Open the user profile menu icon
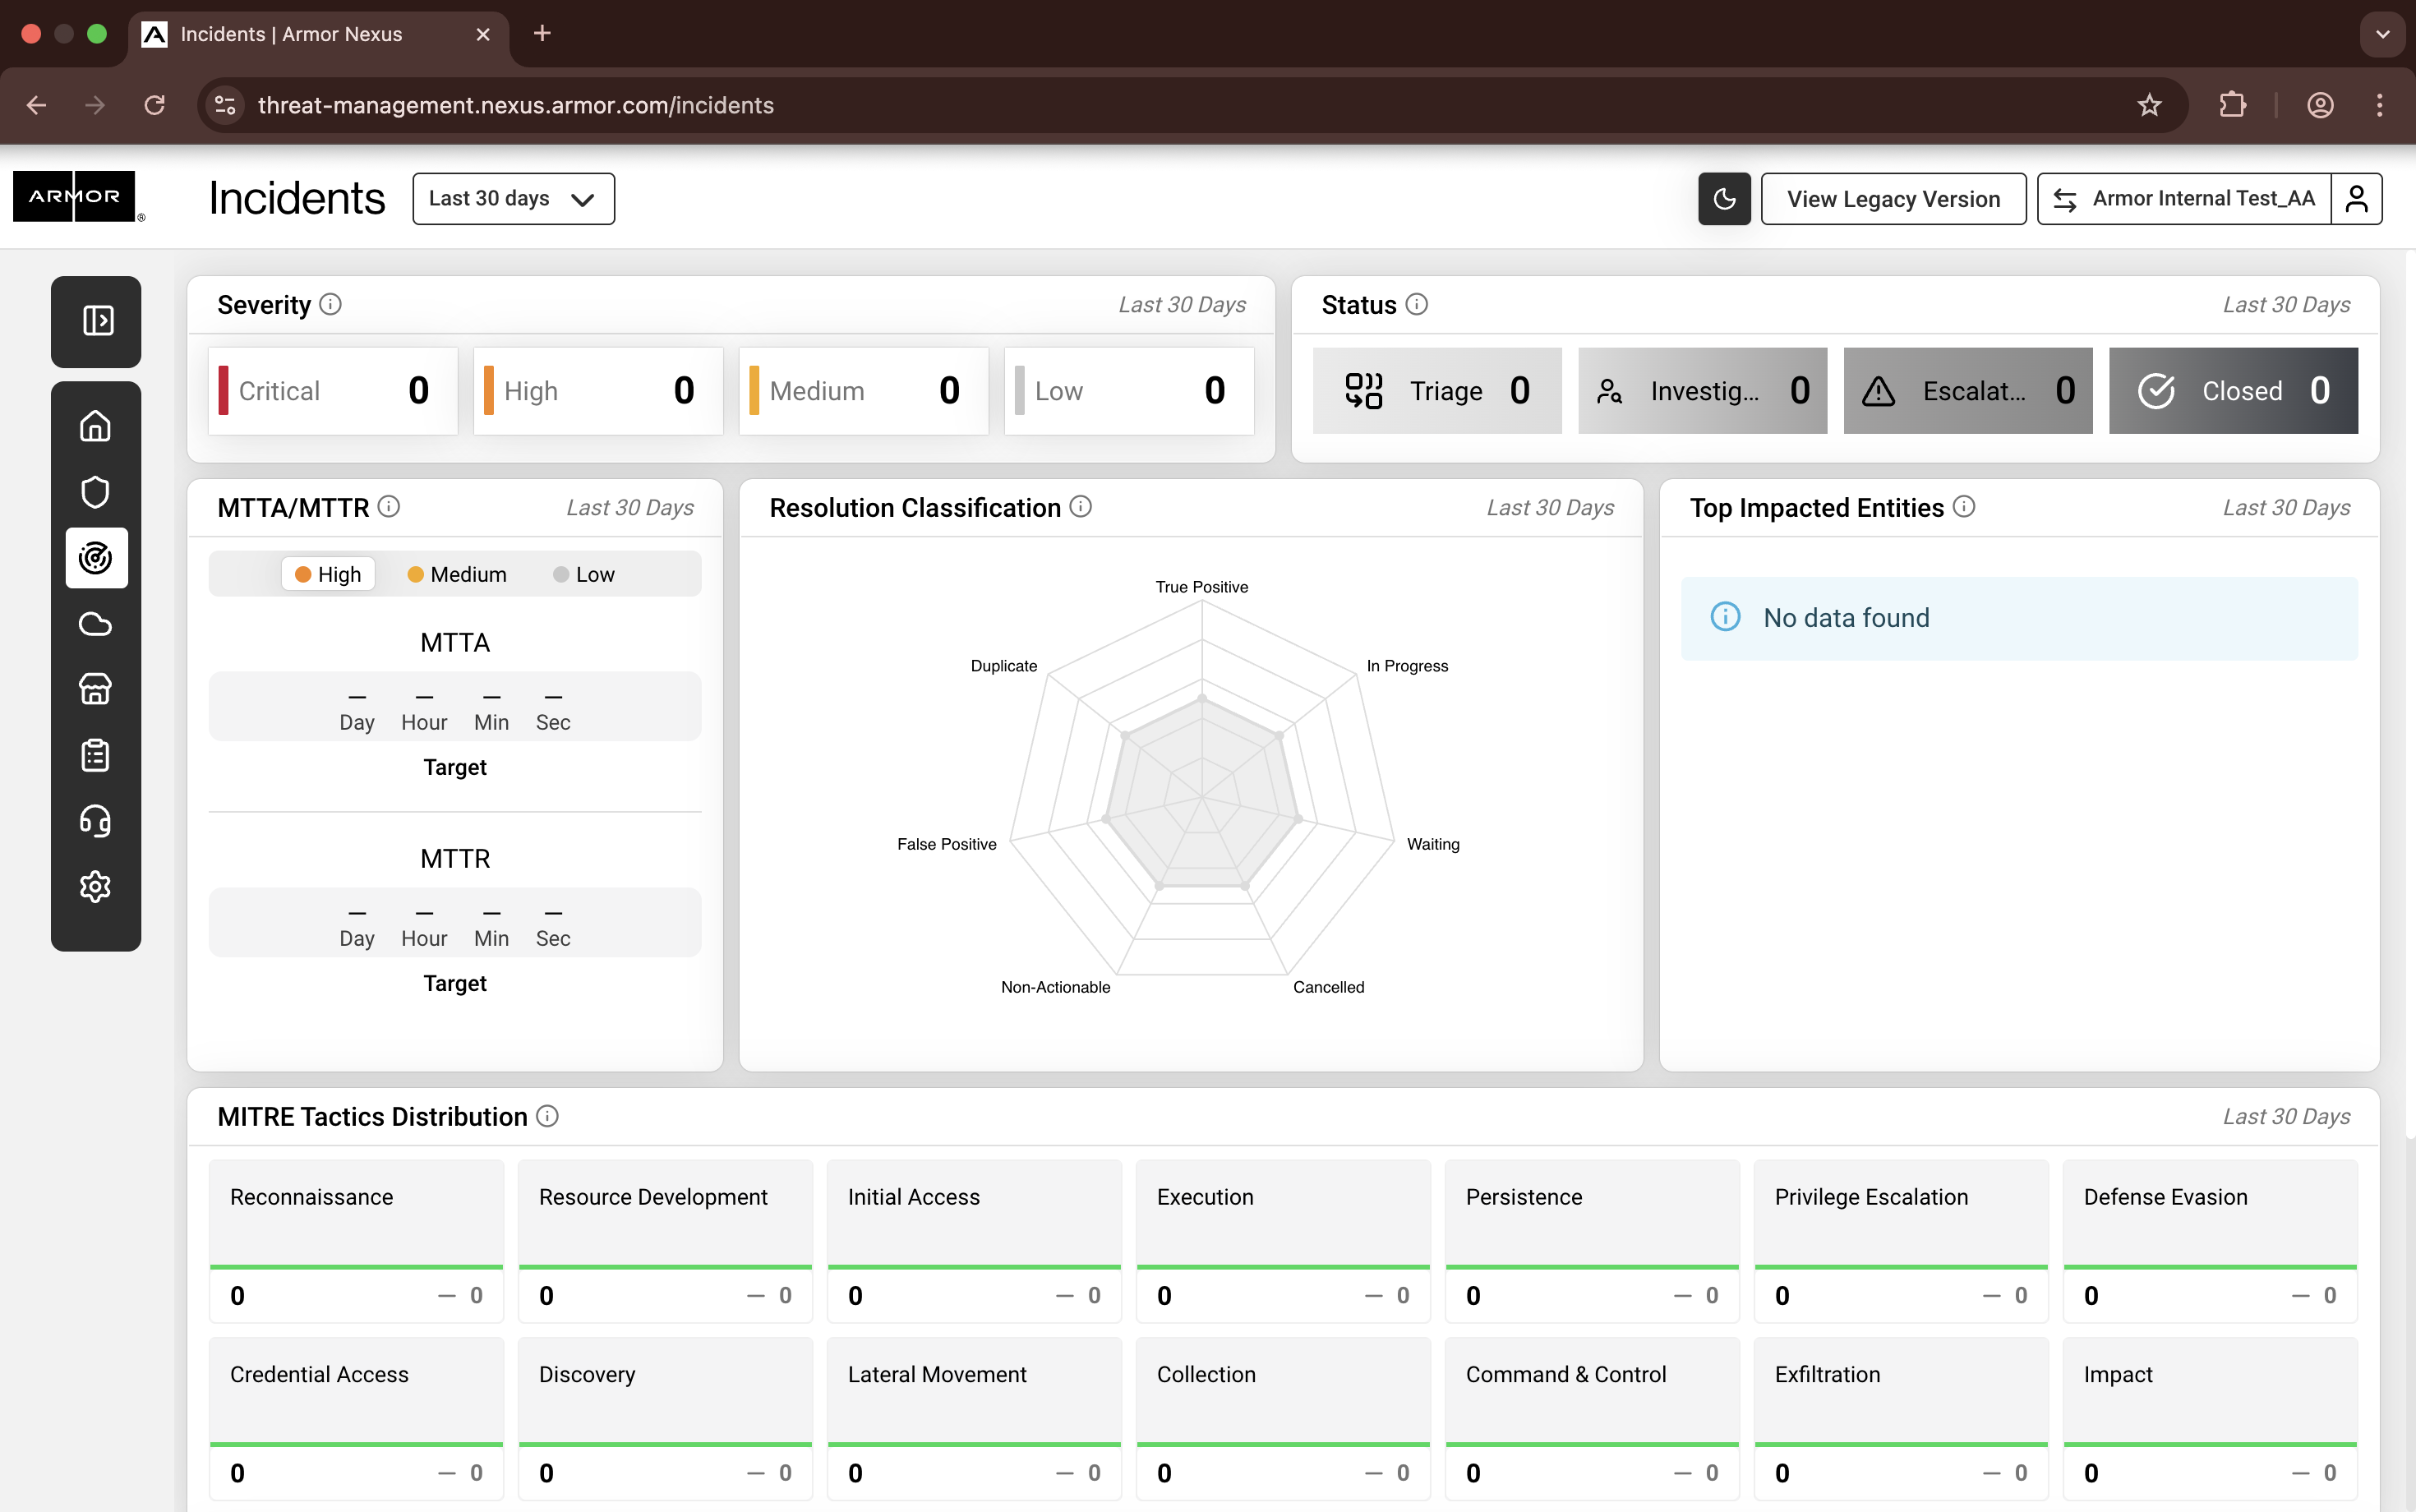Viewport: 2416px width, 1512px height. click(x=2356, y=199)
